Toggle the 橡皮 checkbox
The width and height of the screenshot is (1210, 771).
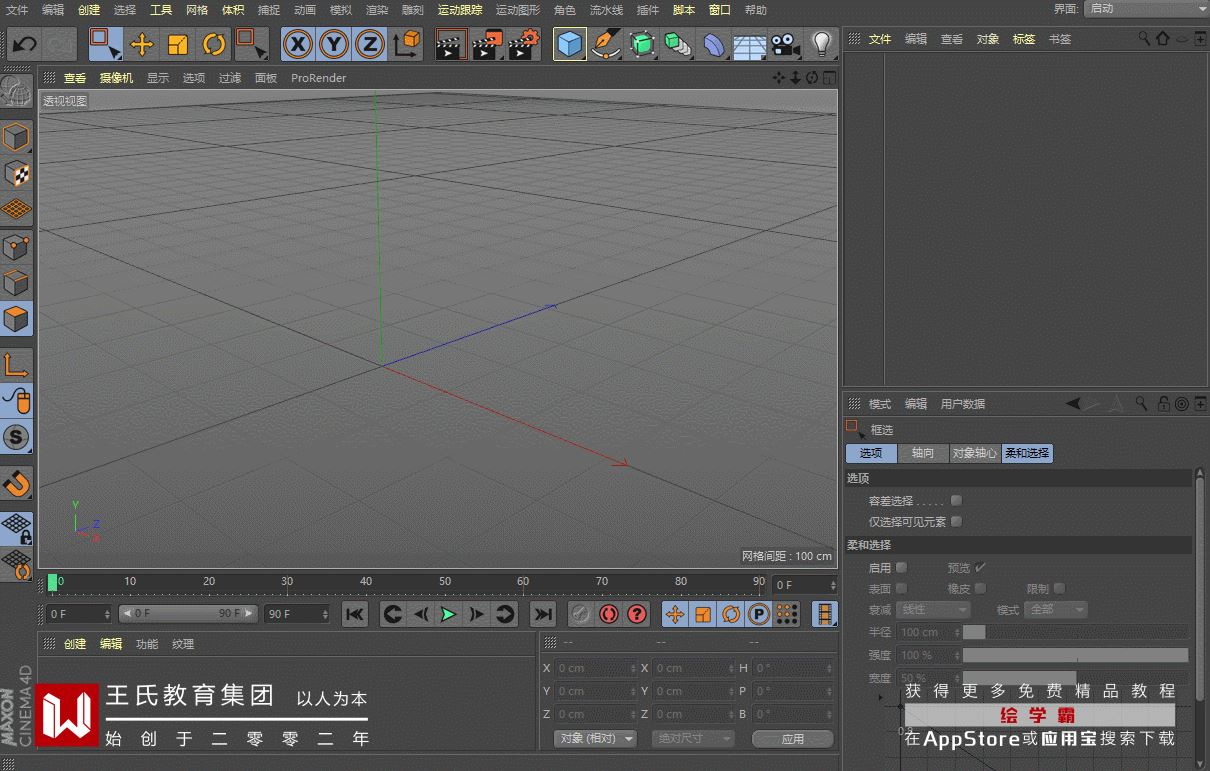981,588
